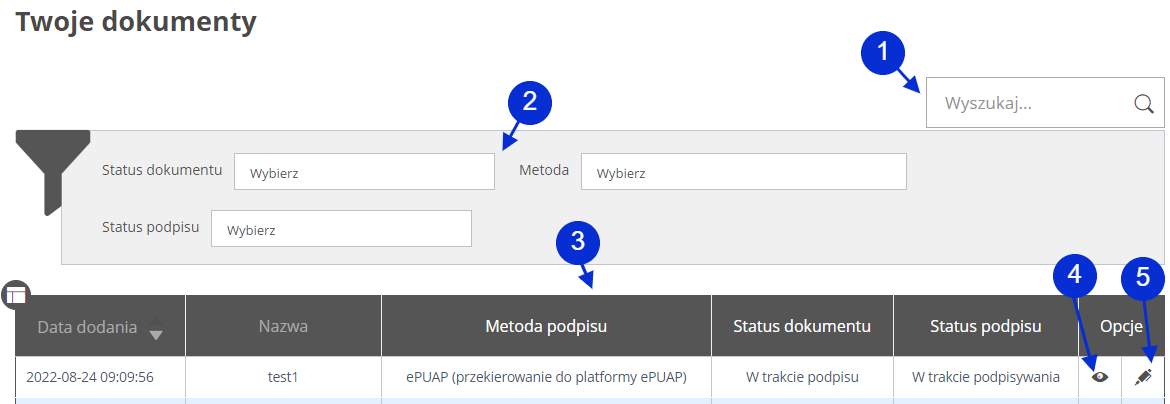Sort by Data dodania arrows
The height and width of the screenshot is (404, 1170).
(155, 327)
